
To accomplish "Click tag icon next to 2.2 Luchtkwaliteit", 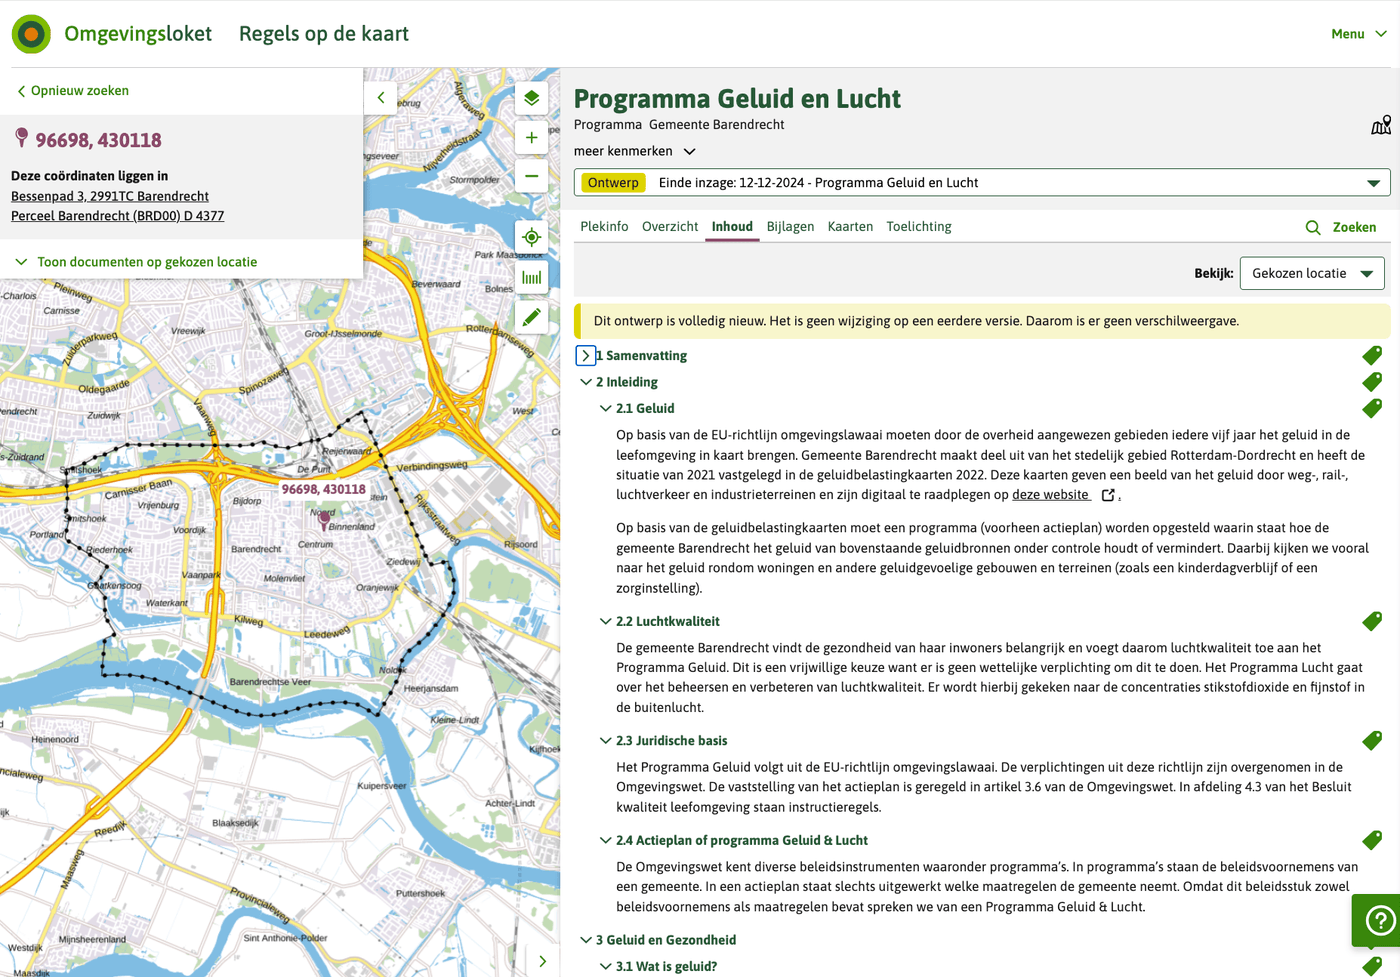I will coord(1372,621).
